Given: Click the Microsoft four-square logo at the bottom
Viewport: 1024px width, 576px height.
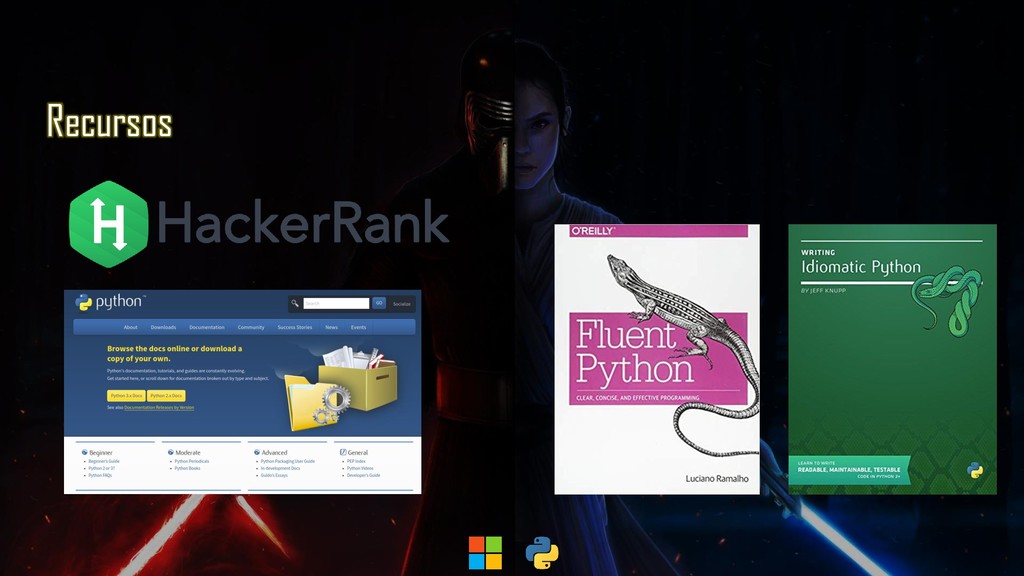Looking at the screenshot, I should coord(485,553).
